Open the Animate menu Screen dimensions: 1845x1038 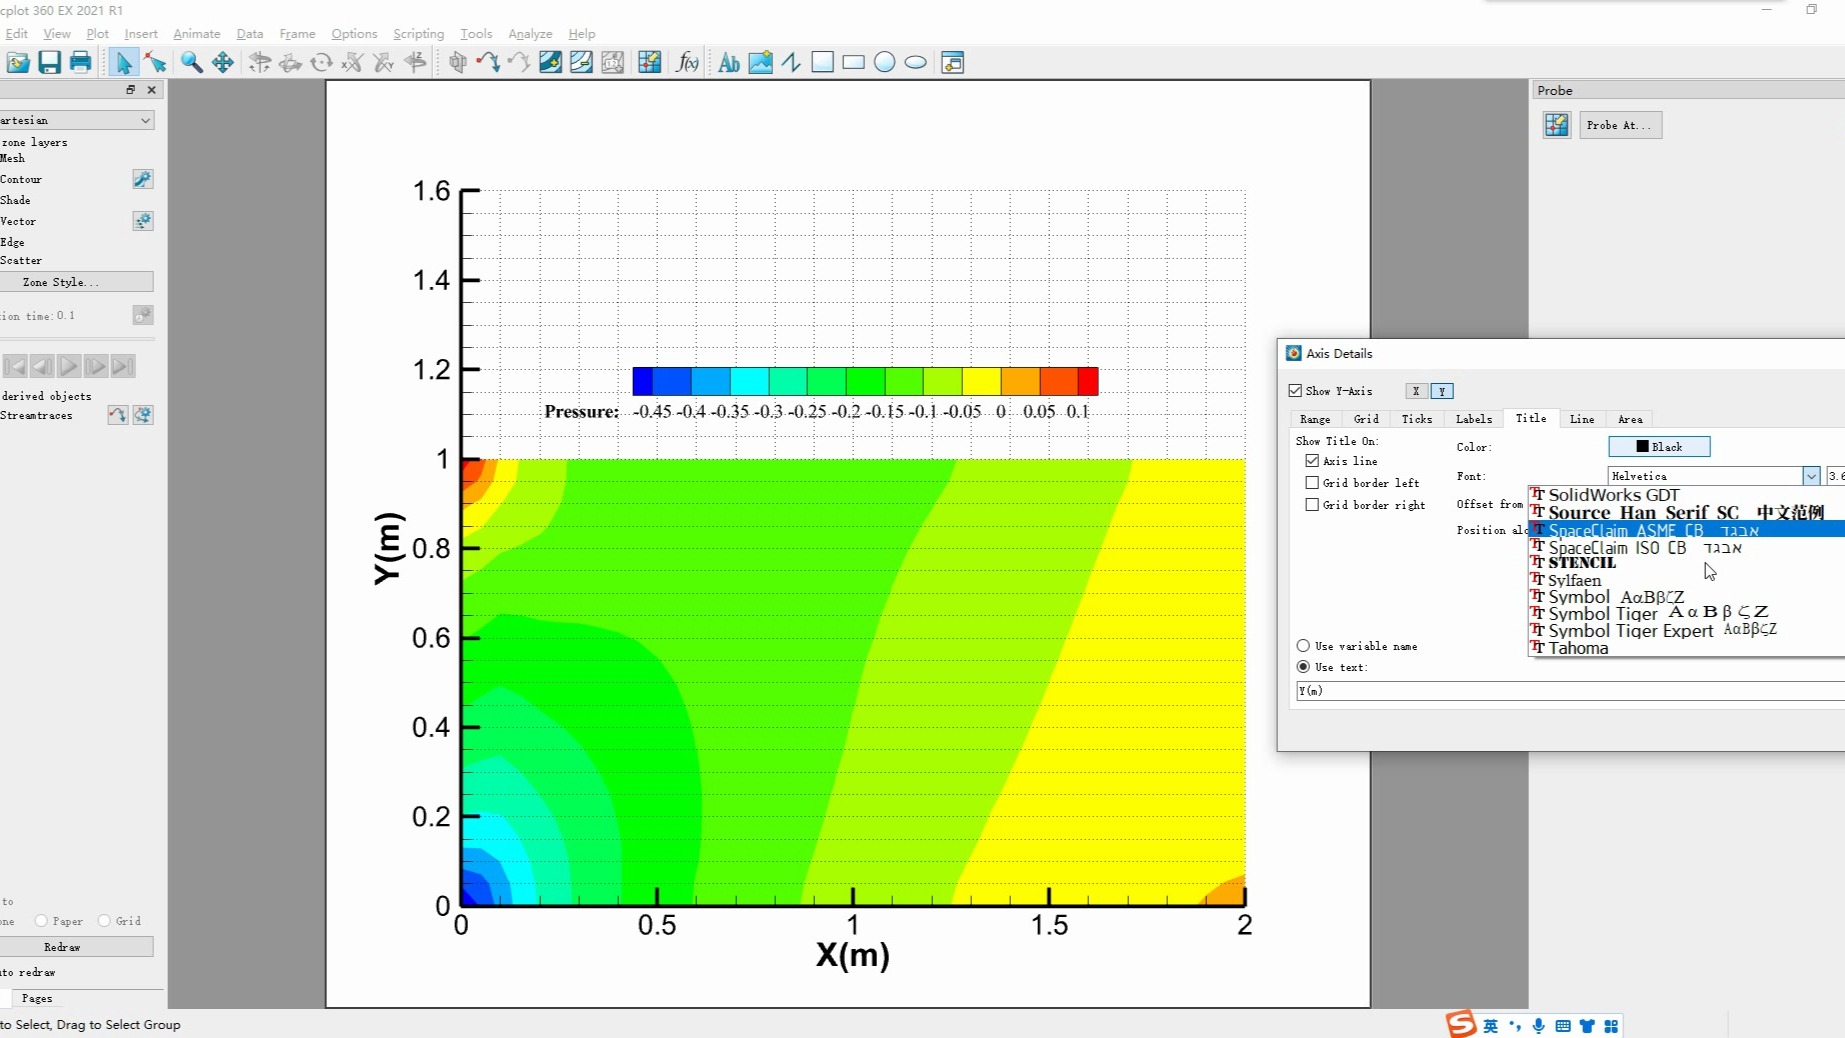(197, 34)
